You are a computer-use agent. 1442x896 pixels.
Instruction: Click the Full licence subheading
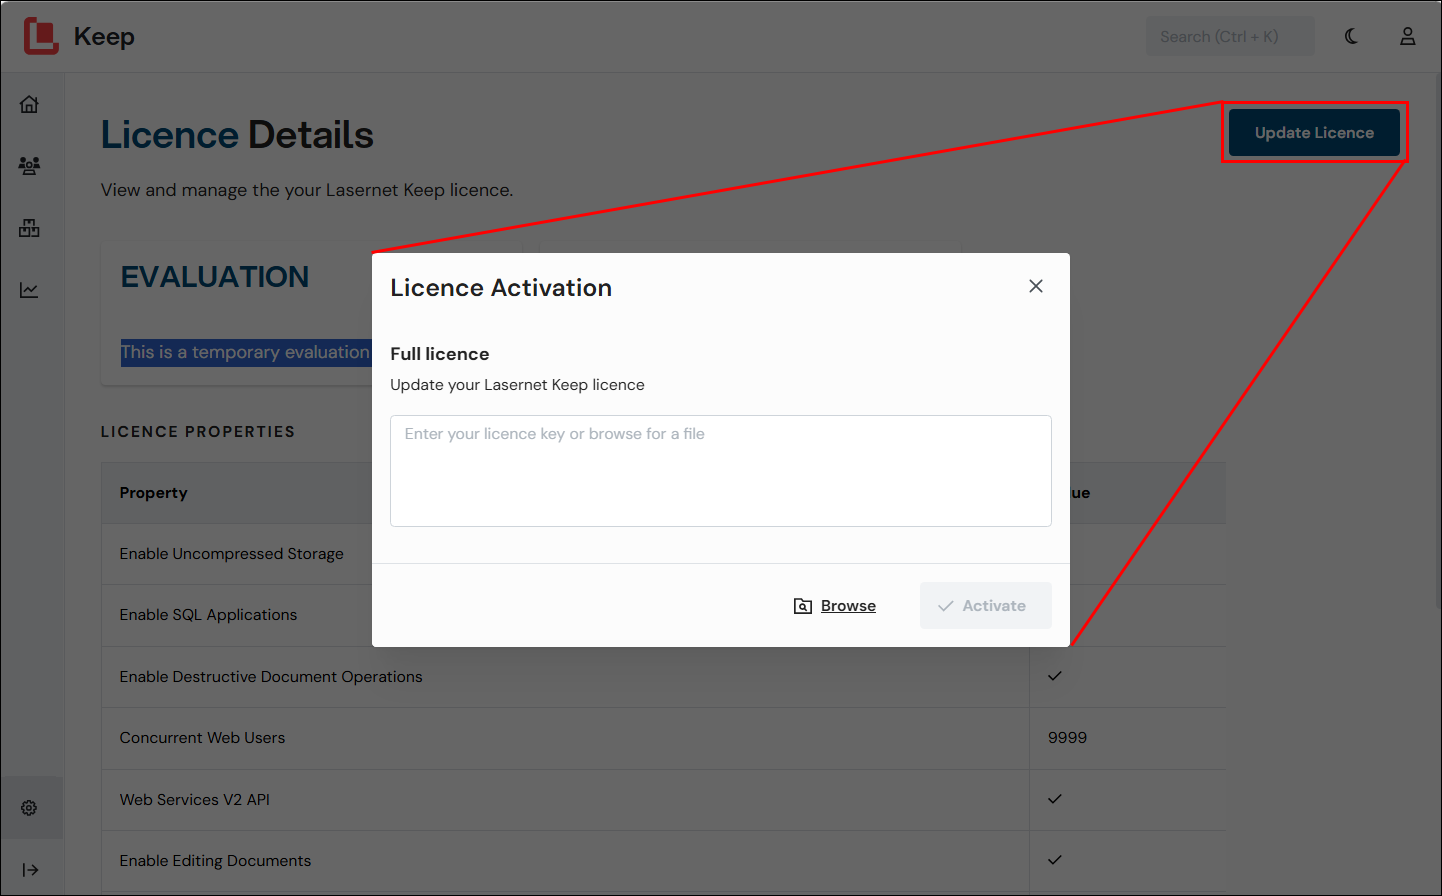point(440,354)
